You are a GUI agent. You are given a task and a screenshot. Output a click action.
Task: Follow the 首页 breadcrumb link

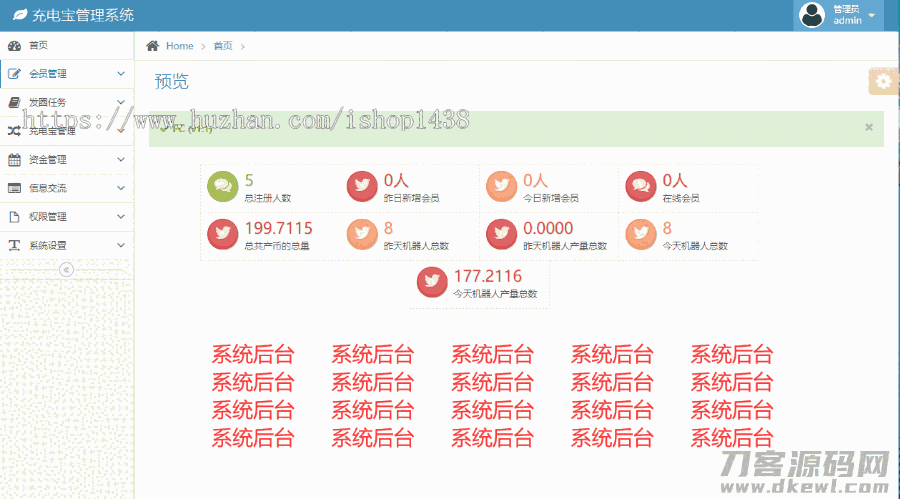[x=223, y=46]
